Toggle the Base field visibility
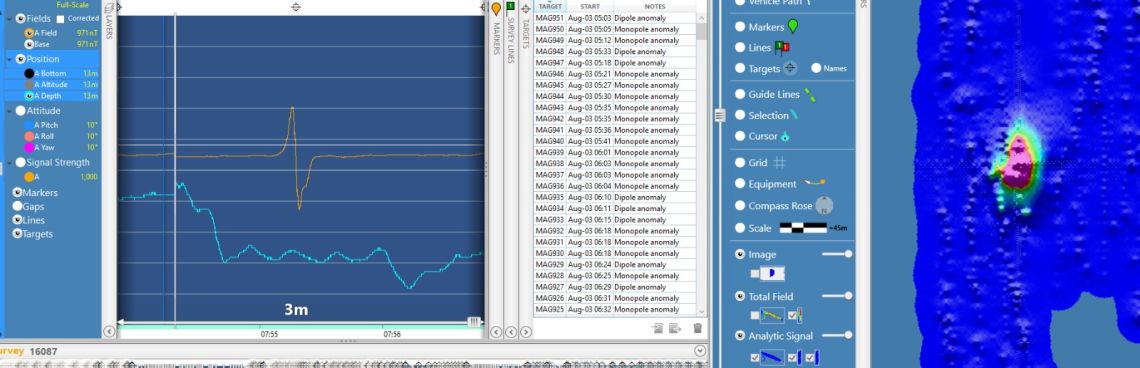Screen dimensions: 1140x368 (x=29, y=44)
